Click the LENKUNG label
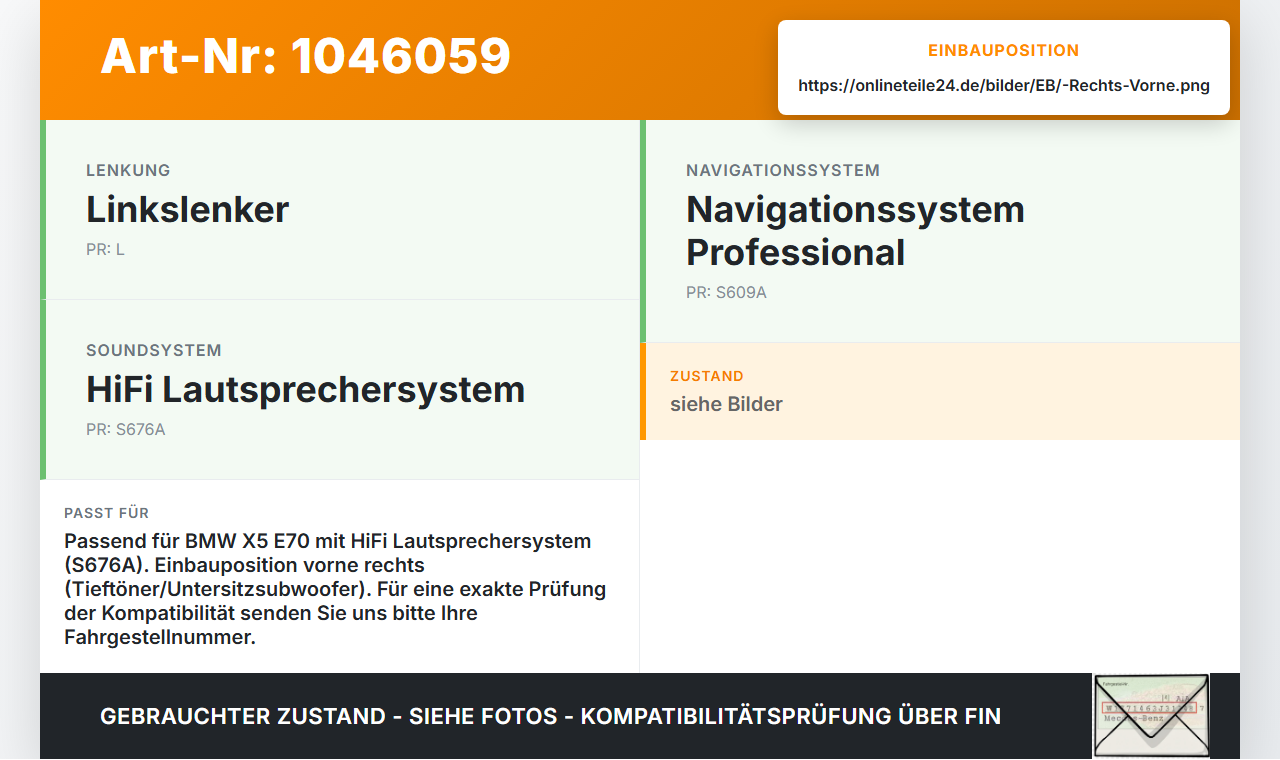This screenshot has width=1280, height=760. 128,170
